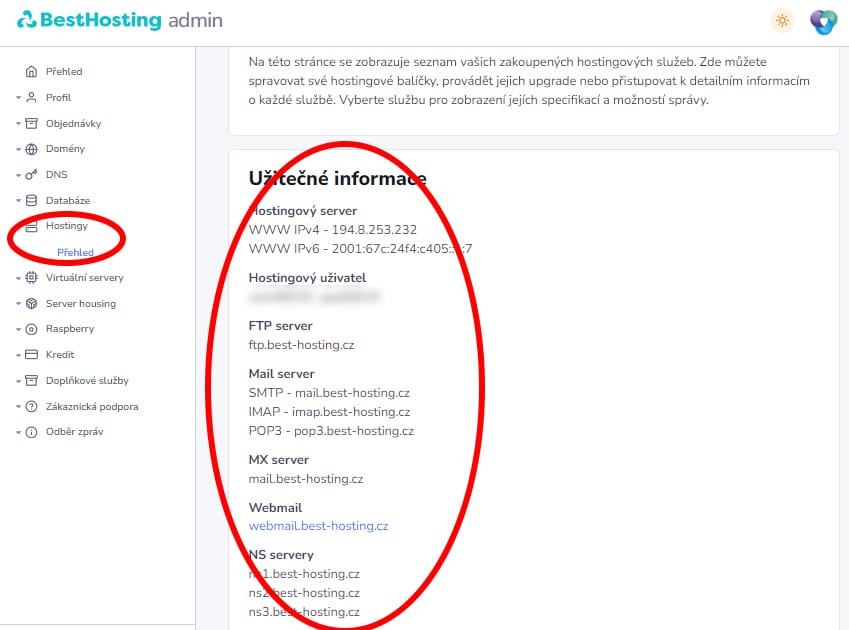The width and height of the screenshot is (849, 630).
Task: Click mail.best-hosting.cz under MX server
Action: [306, 479]
